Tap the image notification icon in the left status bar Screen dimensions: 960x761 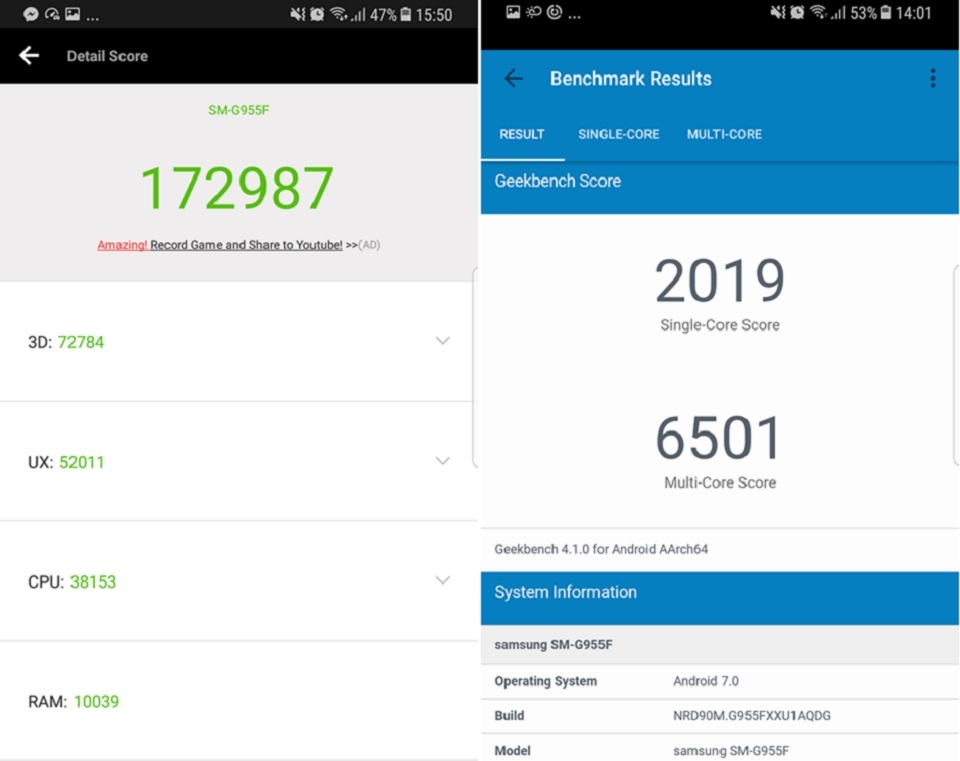(72, 13)
